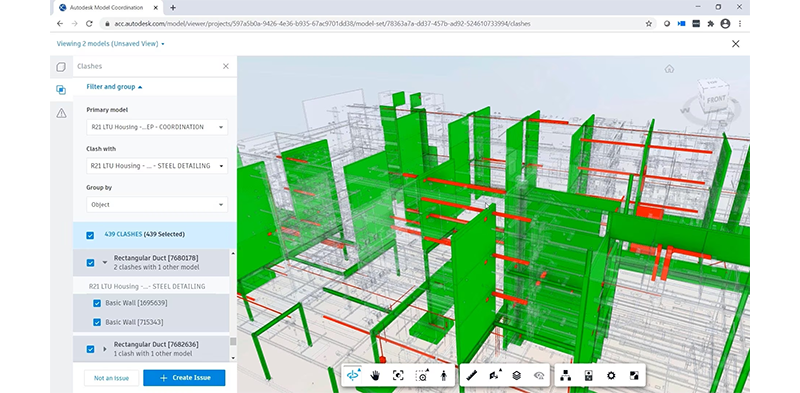Reload the browser page

89,23
